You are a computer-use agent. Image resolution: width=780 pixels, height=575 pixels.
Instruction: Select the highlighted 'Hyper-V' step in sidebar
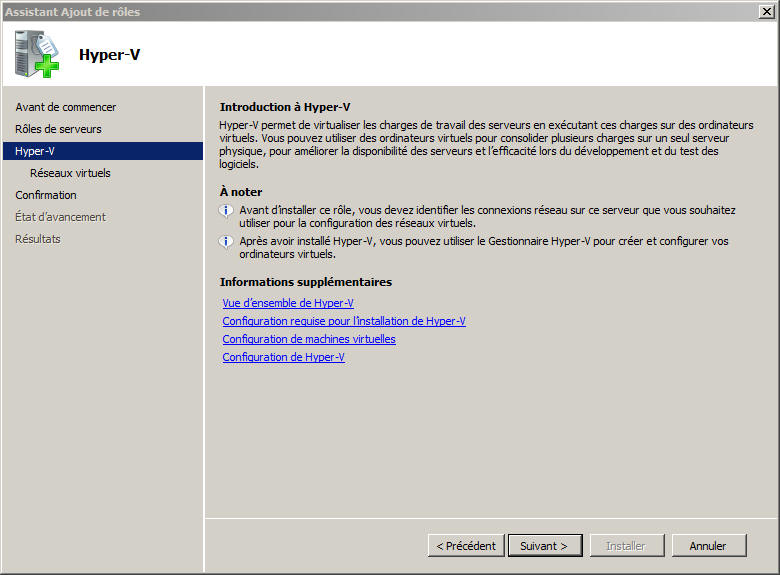click(x=103, y=151)
